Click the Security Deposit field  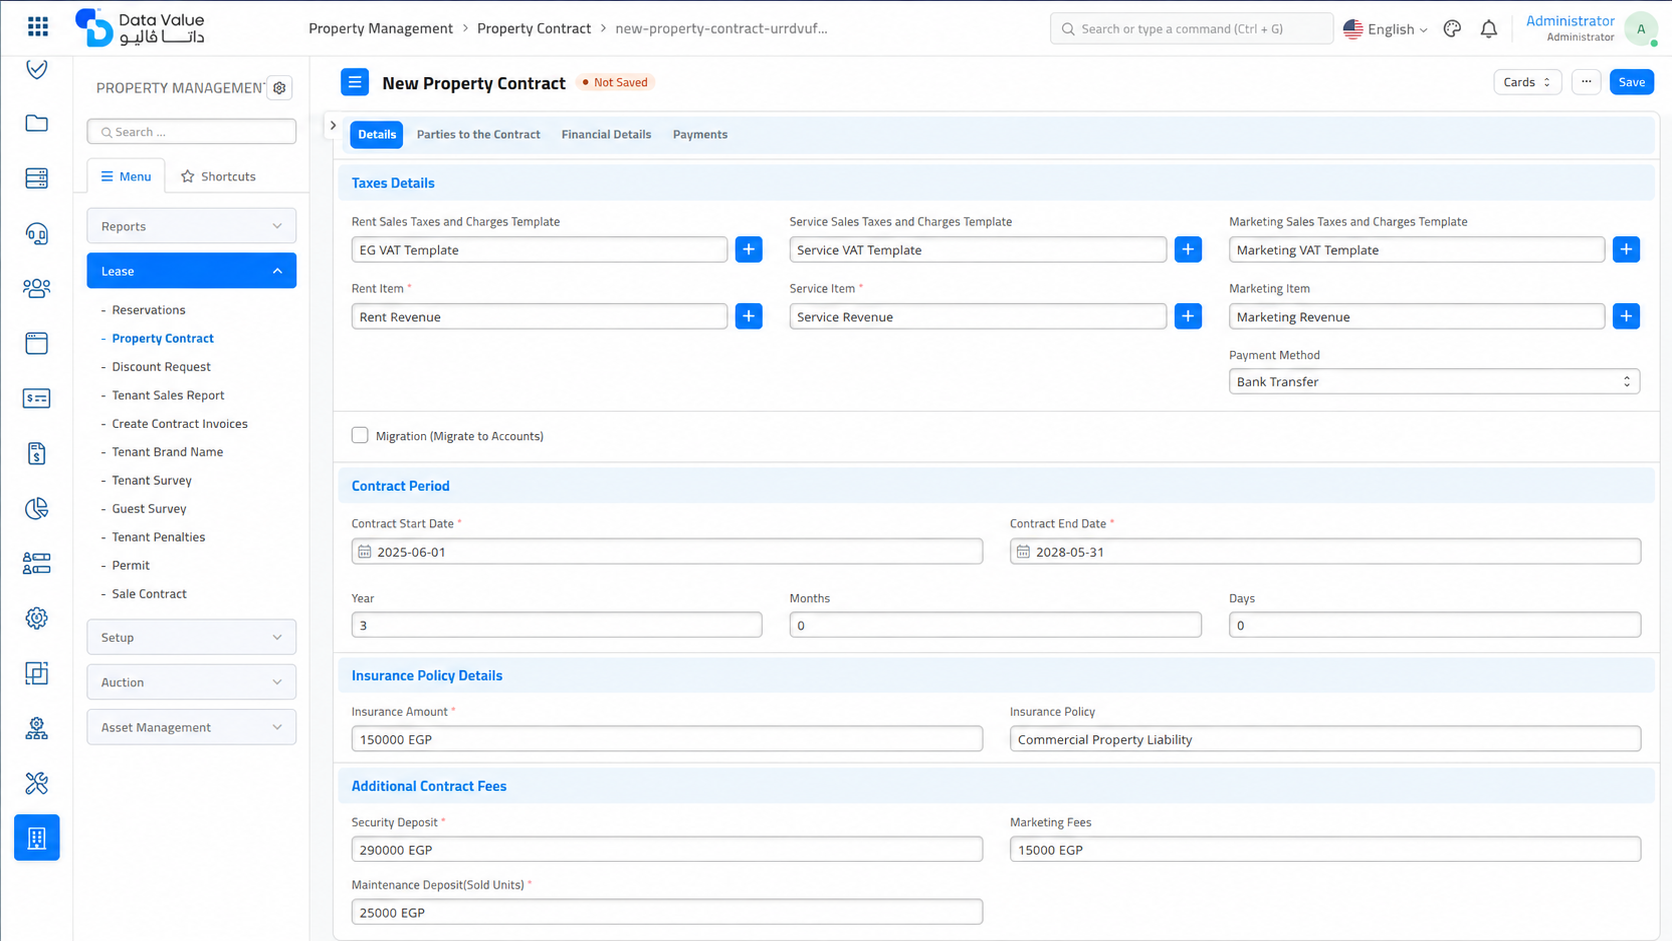click(x=667, y=849)
